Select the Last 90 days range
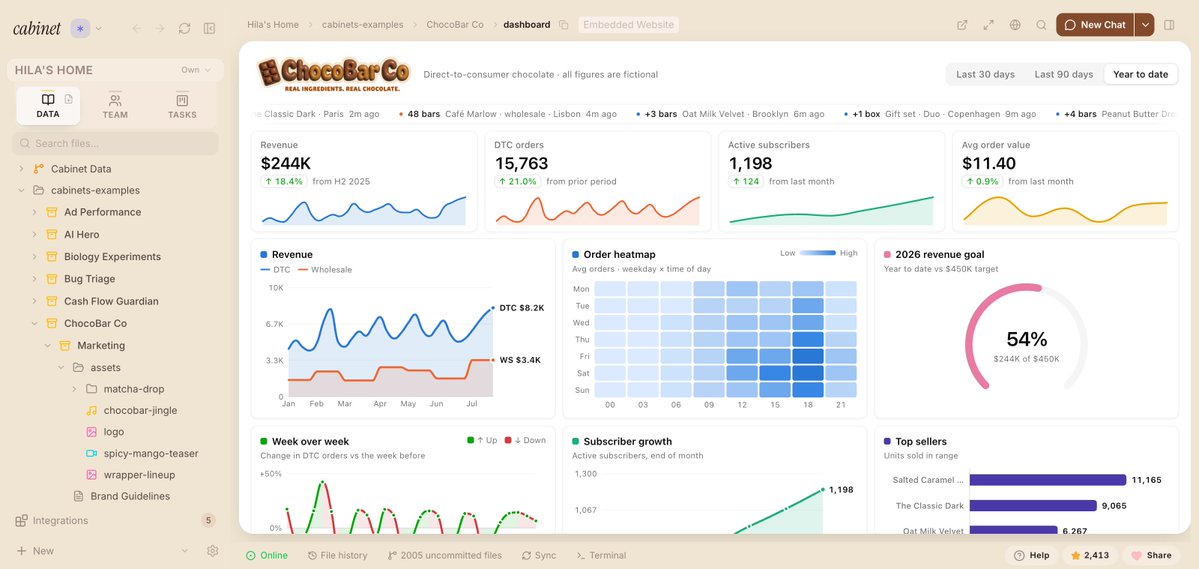This screenshot has width=1199, height=569. tap(1064, 74)
